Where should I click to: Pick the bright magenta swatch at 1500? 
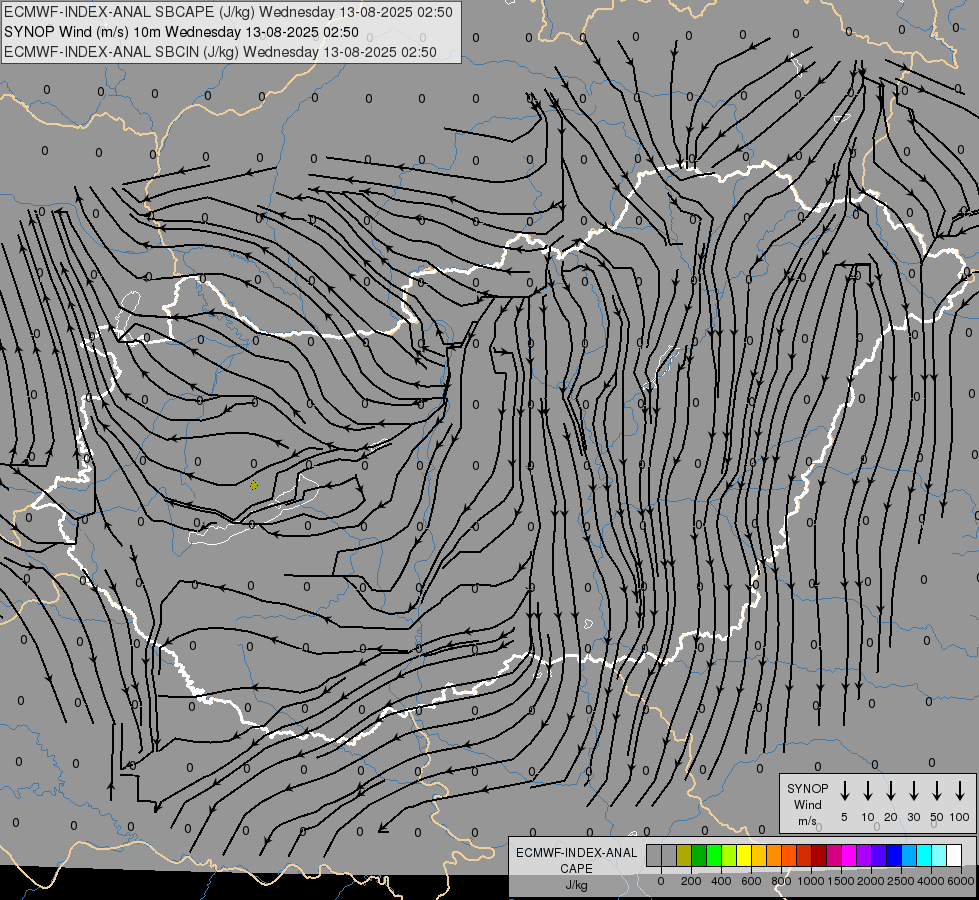tap(849, 855)
